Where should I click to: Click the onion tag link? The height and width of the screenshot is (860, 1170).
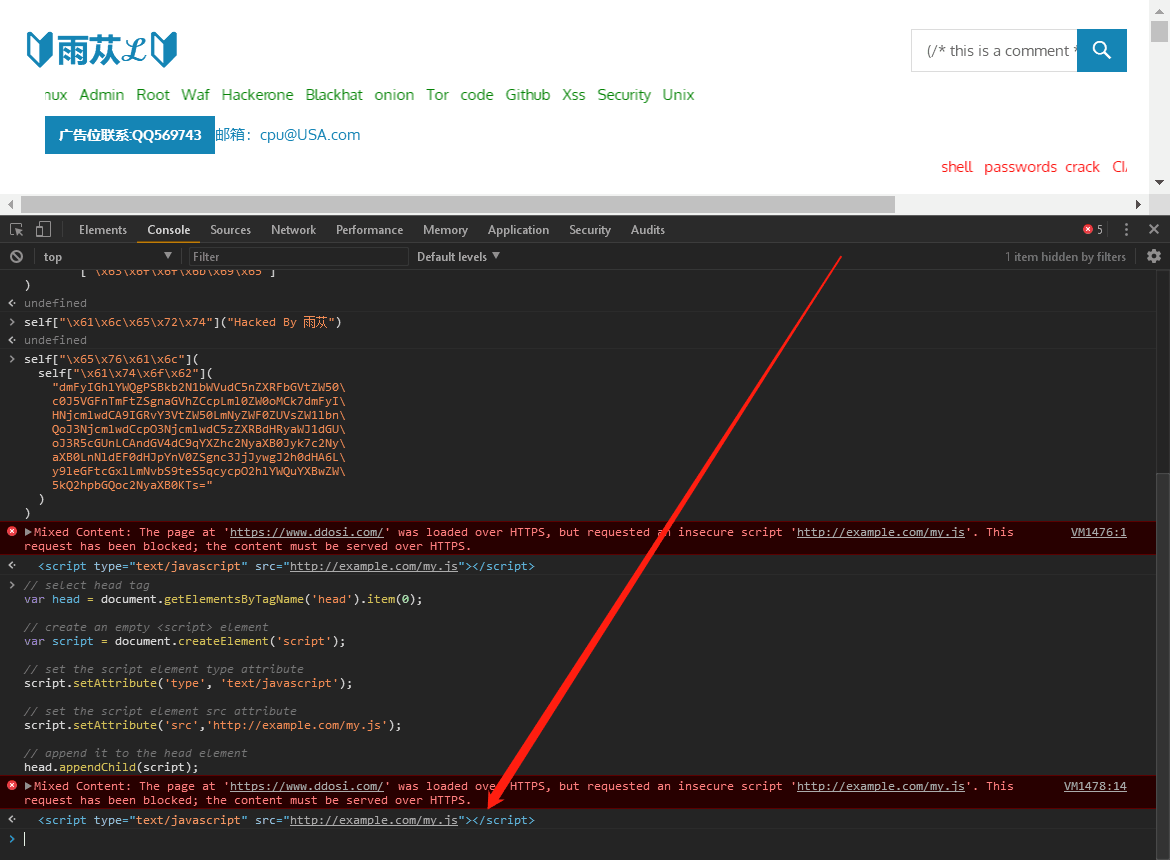coord(394,95)
